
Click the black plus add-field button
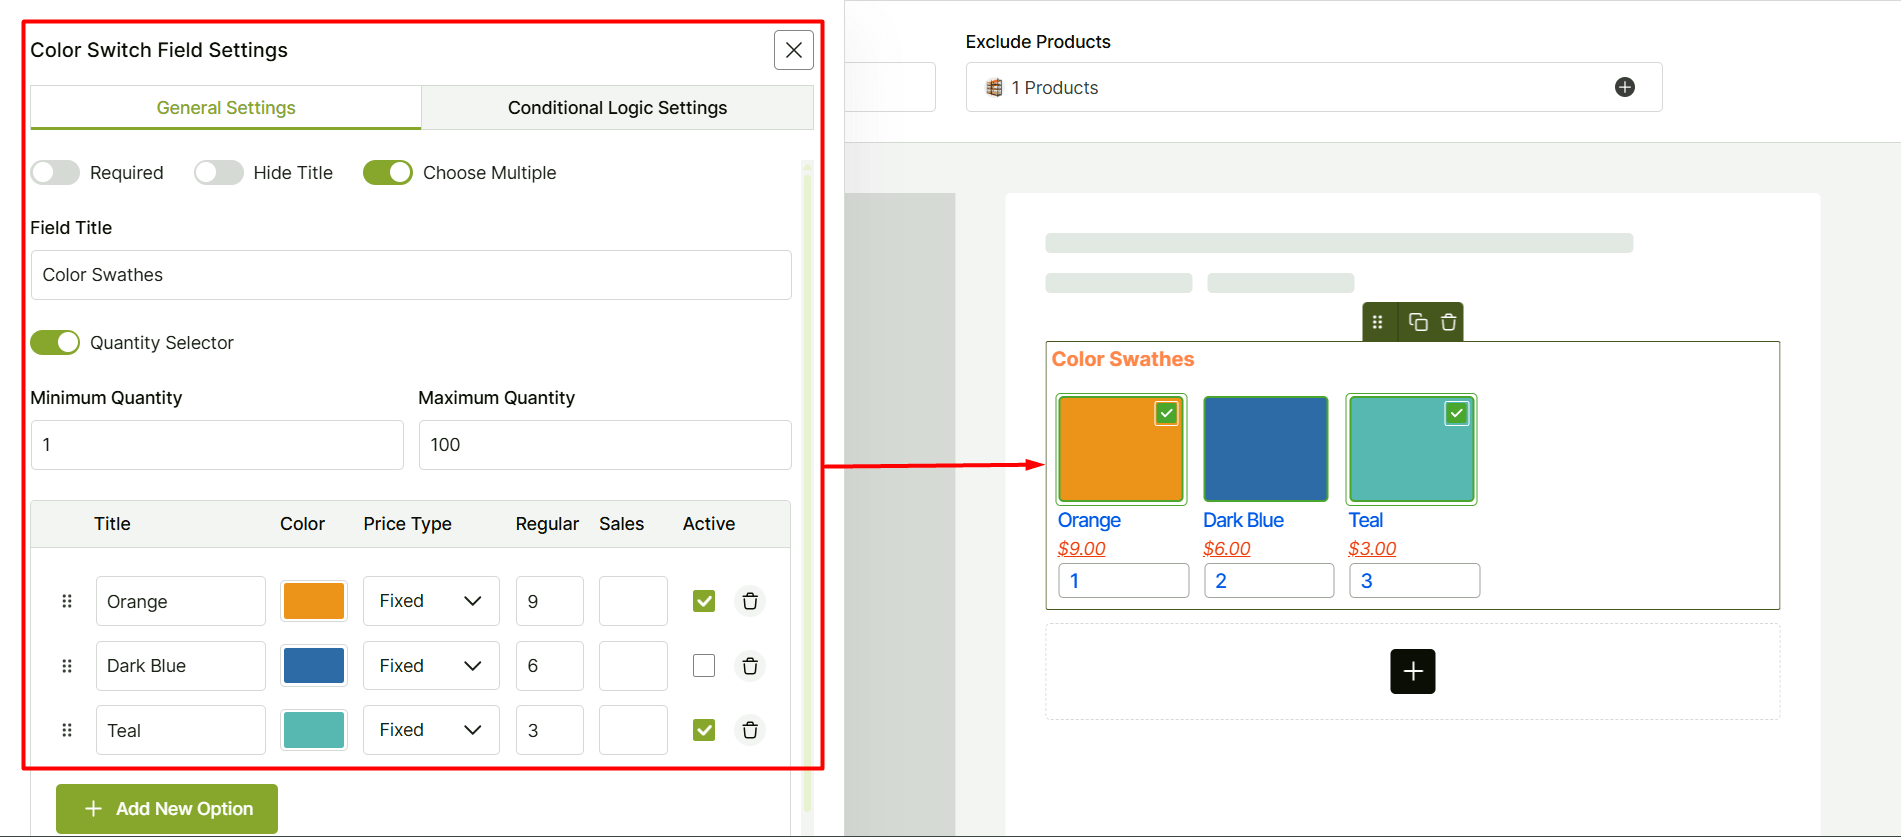[1412, 671]
